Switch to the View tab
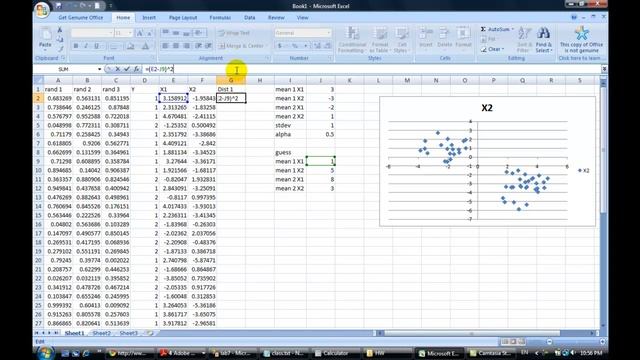640x360 pixels. point(302,18)
